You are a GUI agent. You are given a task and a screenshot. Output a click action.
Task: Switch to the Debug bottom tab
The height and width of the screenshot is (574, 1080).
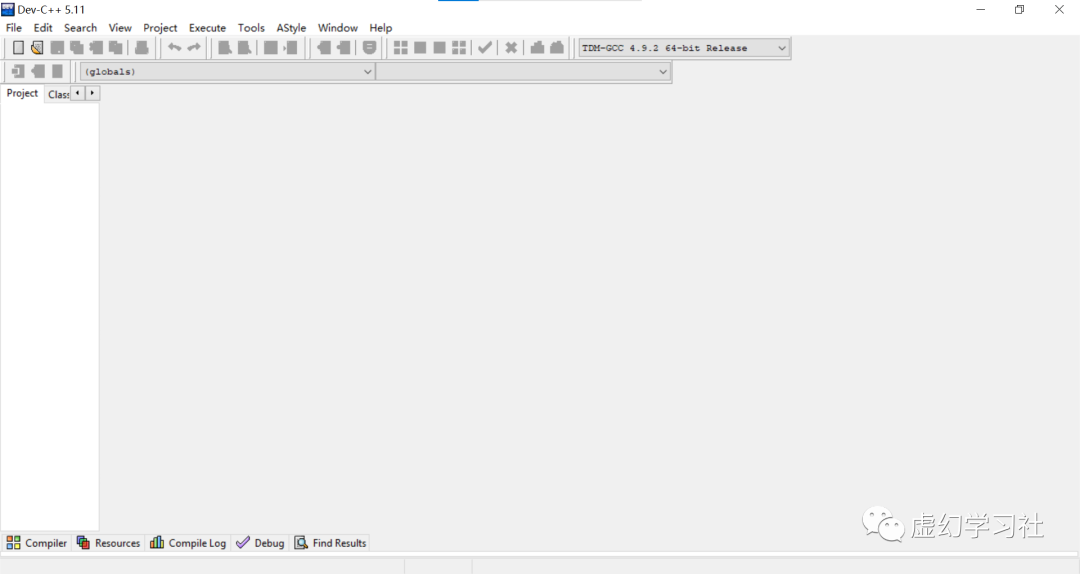[x=260, y=543]
